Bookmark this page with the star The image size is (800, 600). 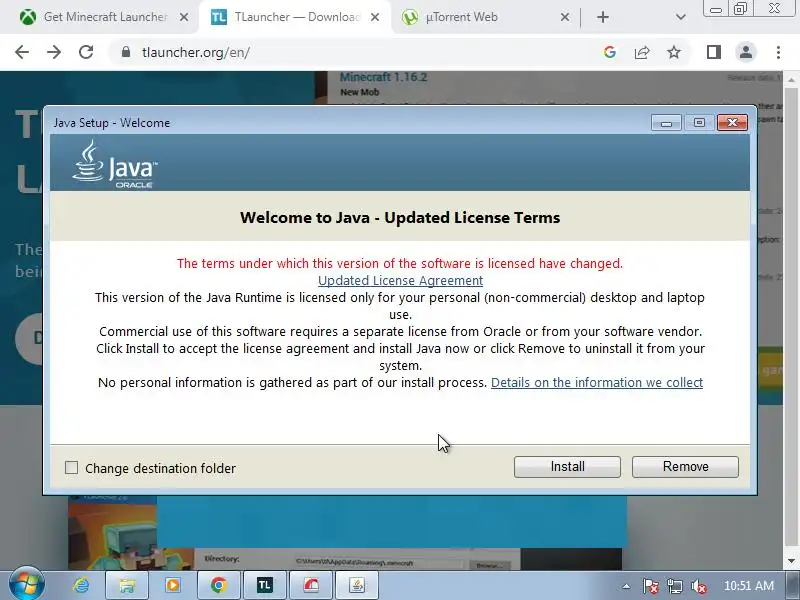tap(674, 52)
